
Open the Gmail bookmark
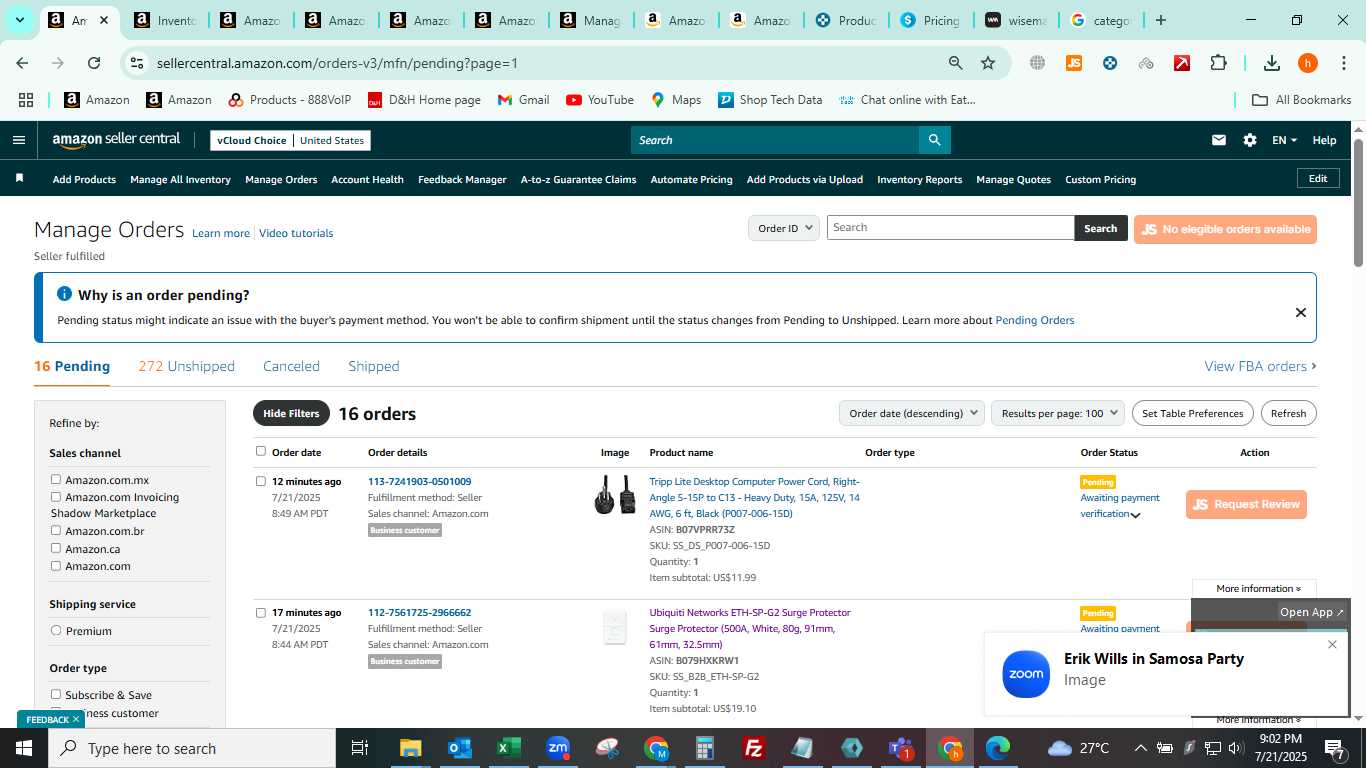[x=523, y=100]
